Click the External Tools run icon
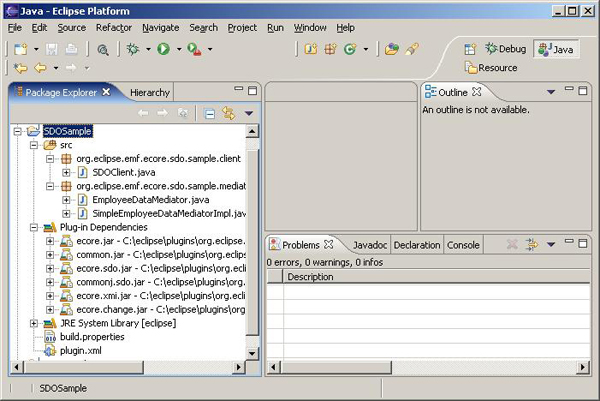Image resolution: width=600 pixels, height=401 pixels. pos(194,49)
